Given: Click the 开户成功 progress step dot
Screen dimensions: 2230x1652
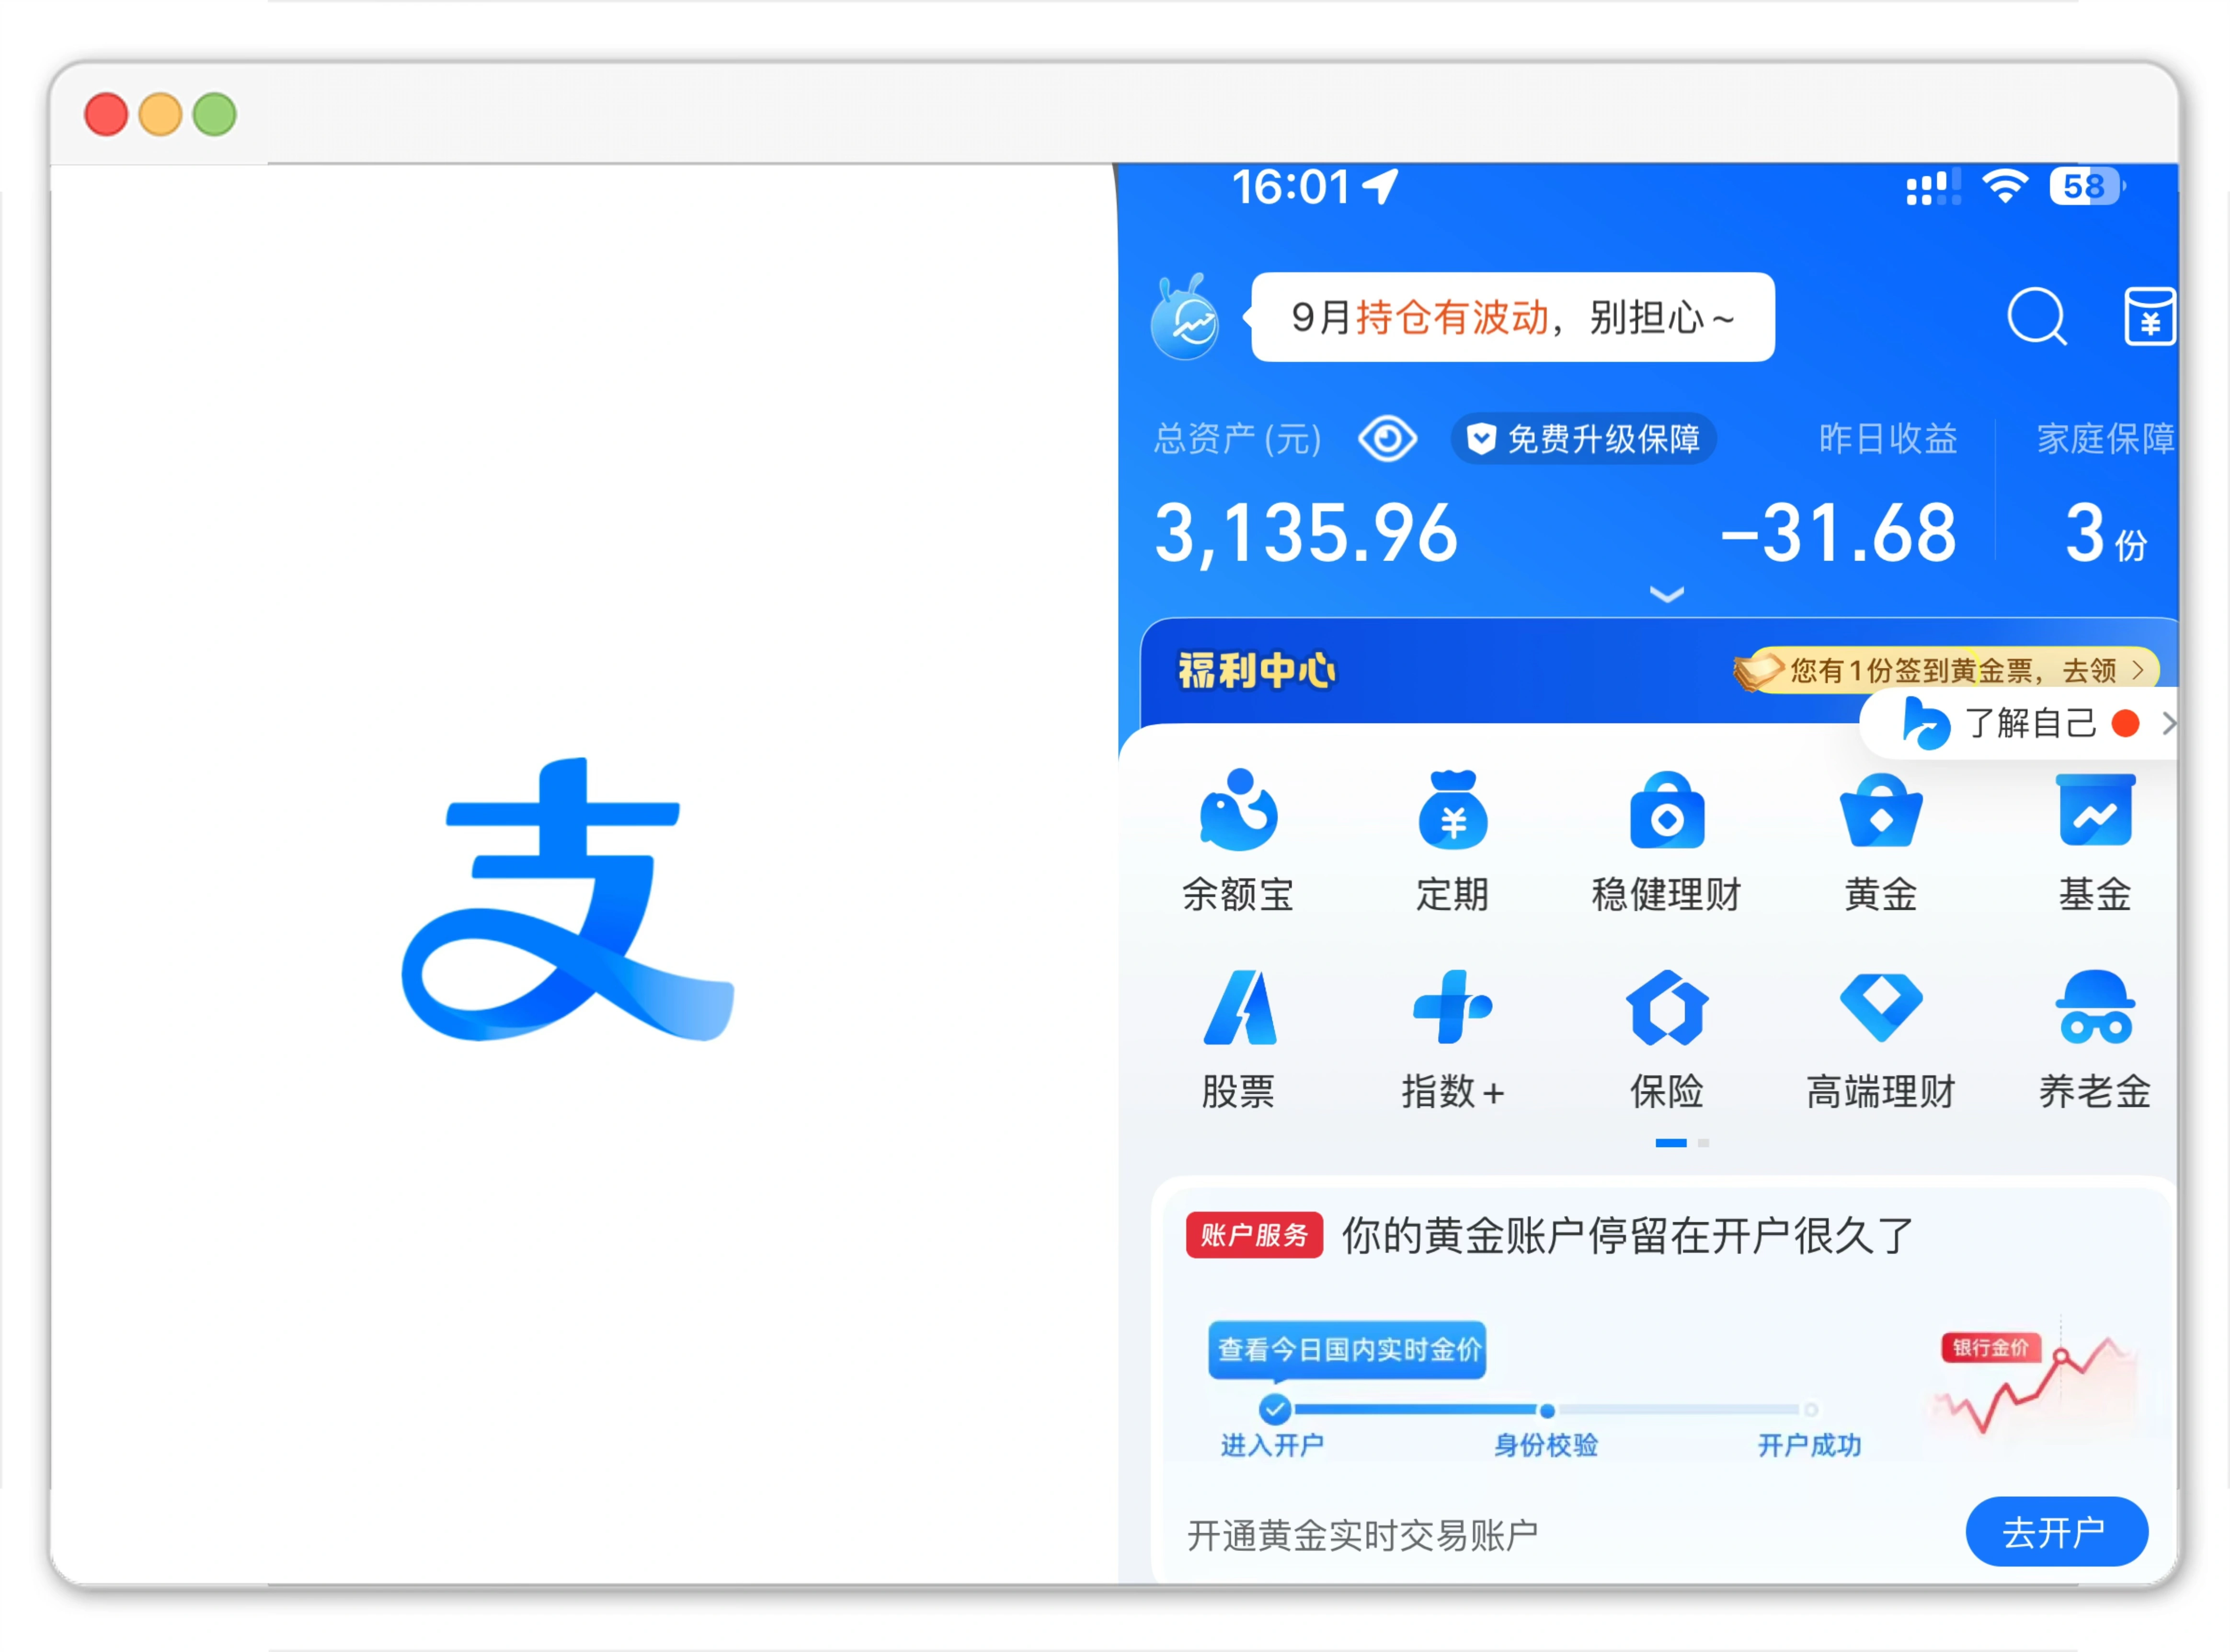Looking at the screenshot, I should (x=1810, y=1410).
